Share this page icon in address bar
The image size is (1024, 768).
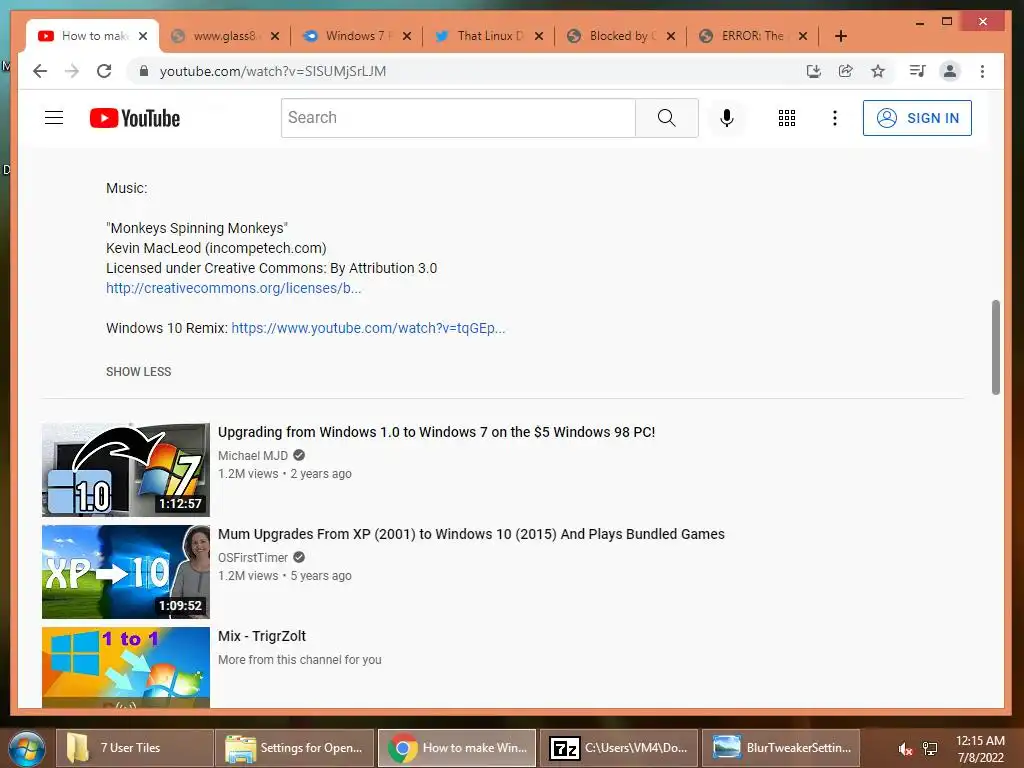pos(846,71)
